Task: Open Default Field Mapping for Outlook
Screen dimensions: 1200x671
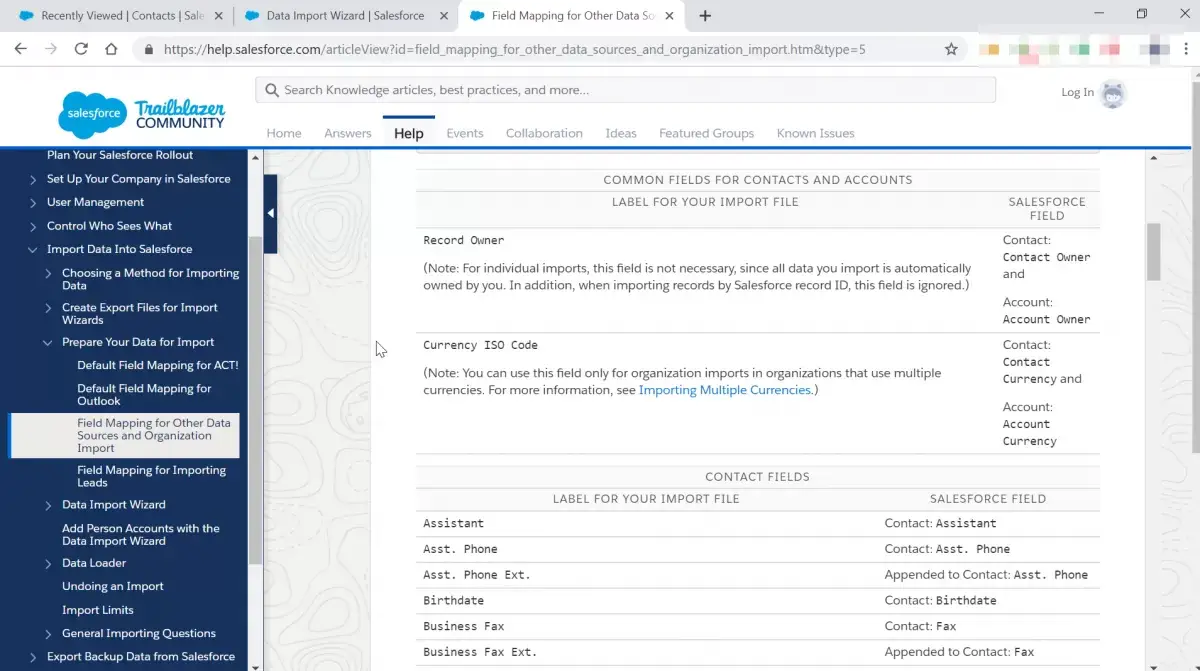Action: point(144,395)
